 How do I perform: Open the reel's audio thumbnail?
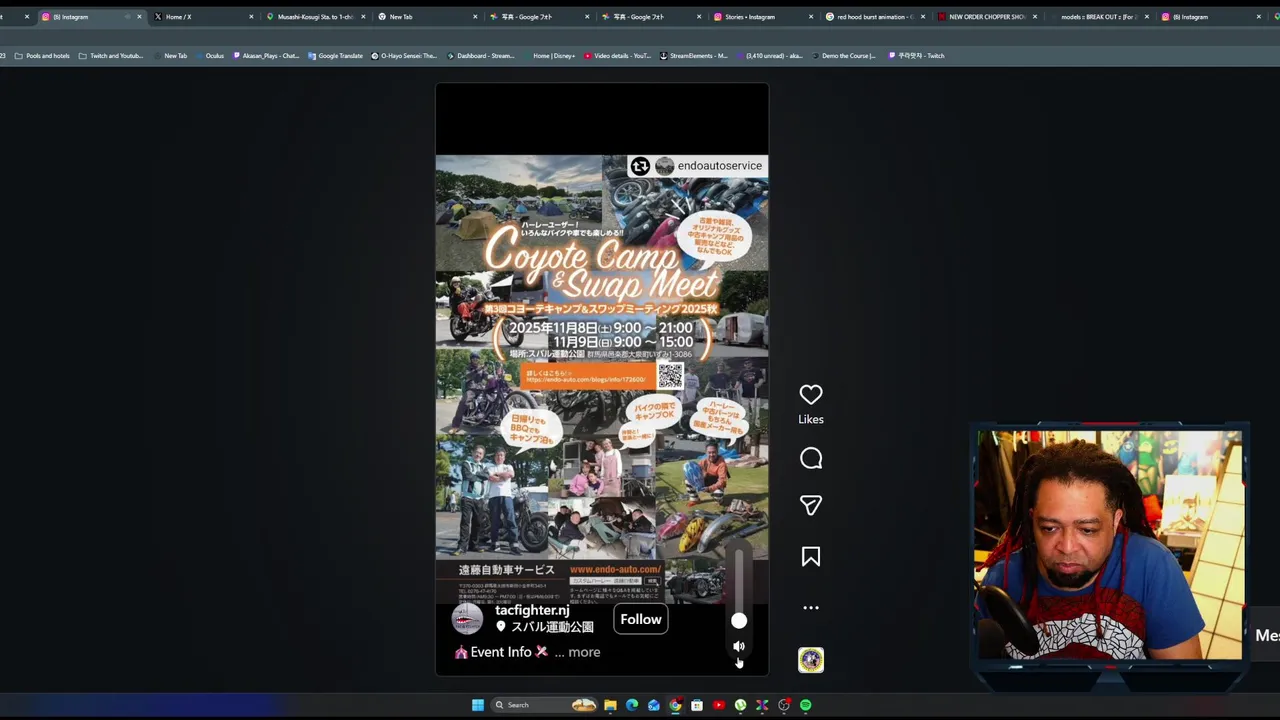pyautogui.click(x=811, y=660)
